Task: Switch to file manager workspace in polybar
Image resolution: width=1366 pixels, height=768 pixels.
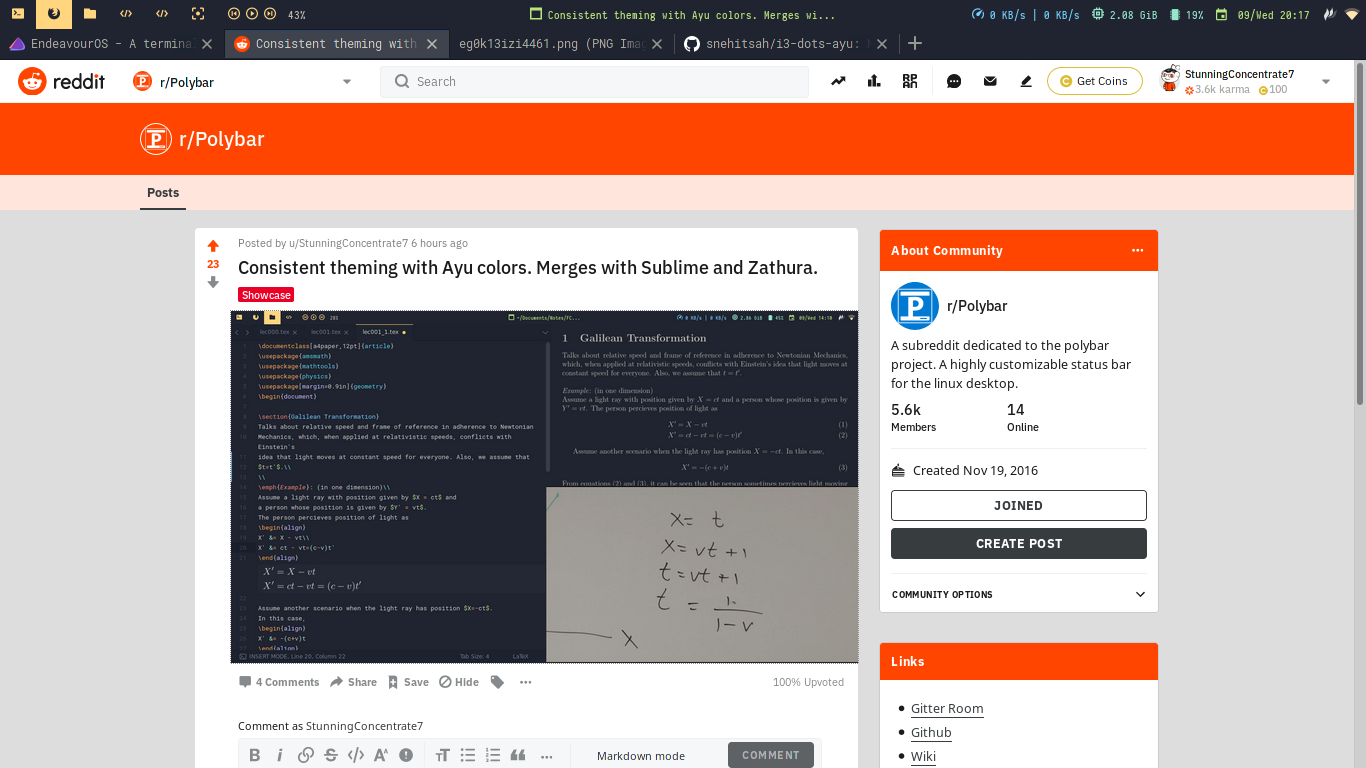Action: pyautogui.click(x=90, y=14)
